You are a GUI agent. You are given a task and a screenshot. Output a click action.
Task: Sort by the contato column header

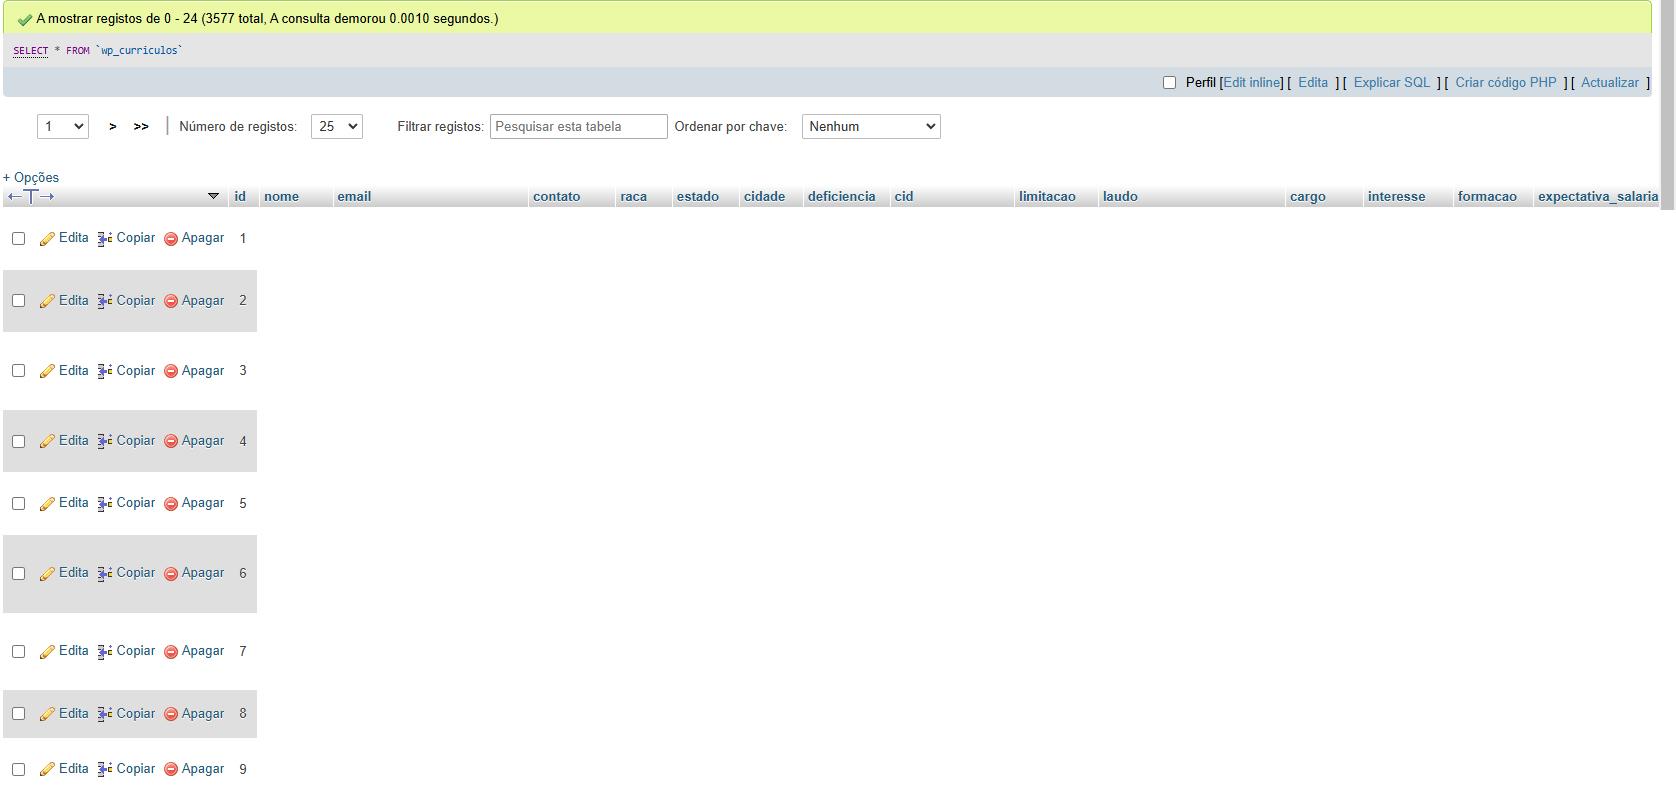[556, 196]
